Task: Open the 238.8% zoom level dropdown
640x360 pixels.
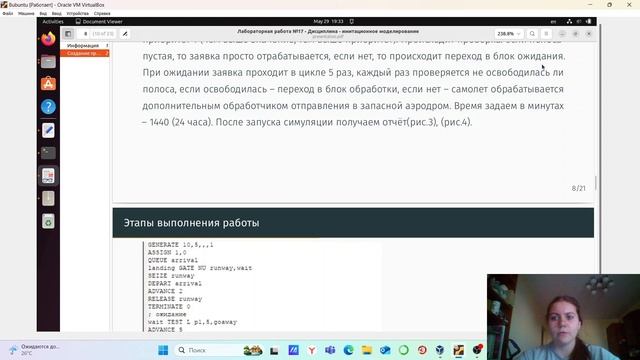Action: [509, 34]
